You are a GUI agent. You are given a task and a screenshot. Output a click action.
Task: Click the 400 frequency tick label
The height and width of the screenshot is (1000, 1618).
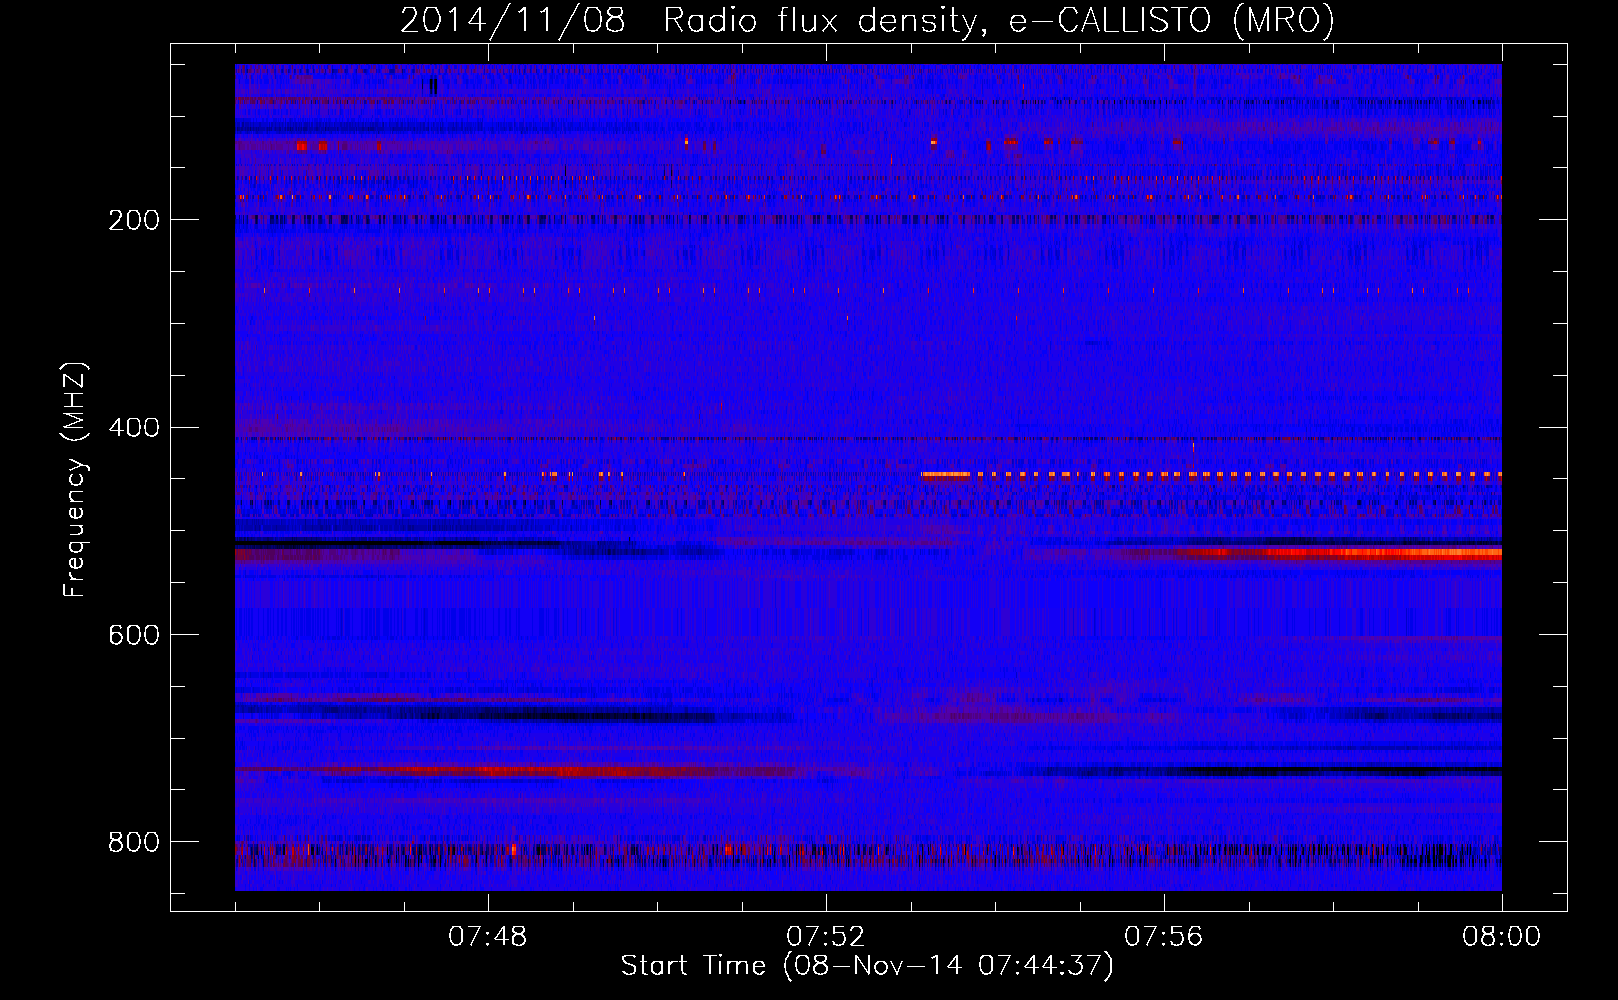[x=134, y=428]
